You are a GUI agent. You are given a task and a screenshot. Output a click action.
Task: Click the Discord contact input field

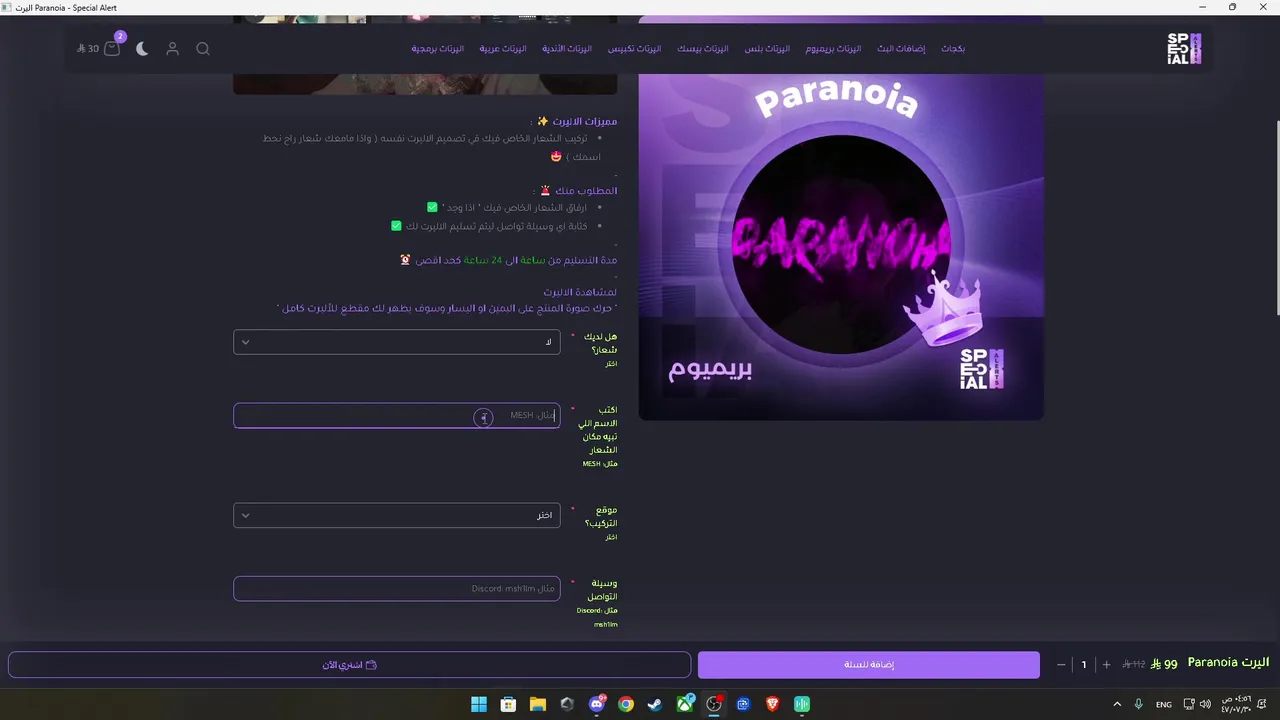pos(397,588)
